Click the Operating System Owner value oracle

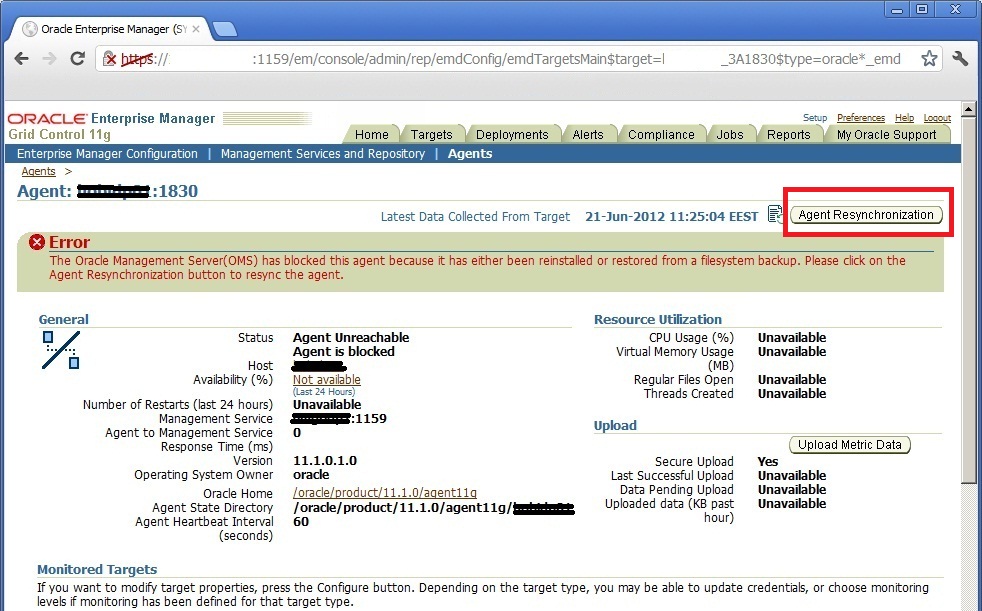(x=311, y=475)
